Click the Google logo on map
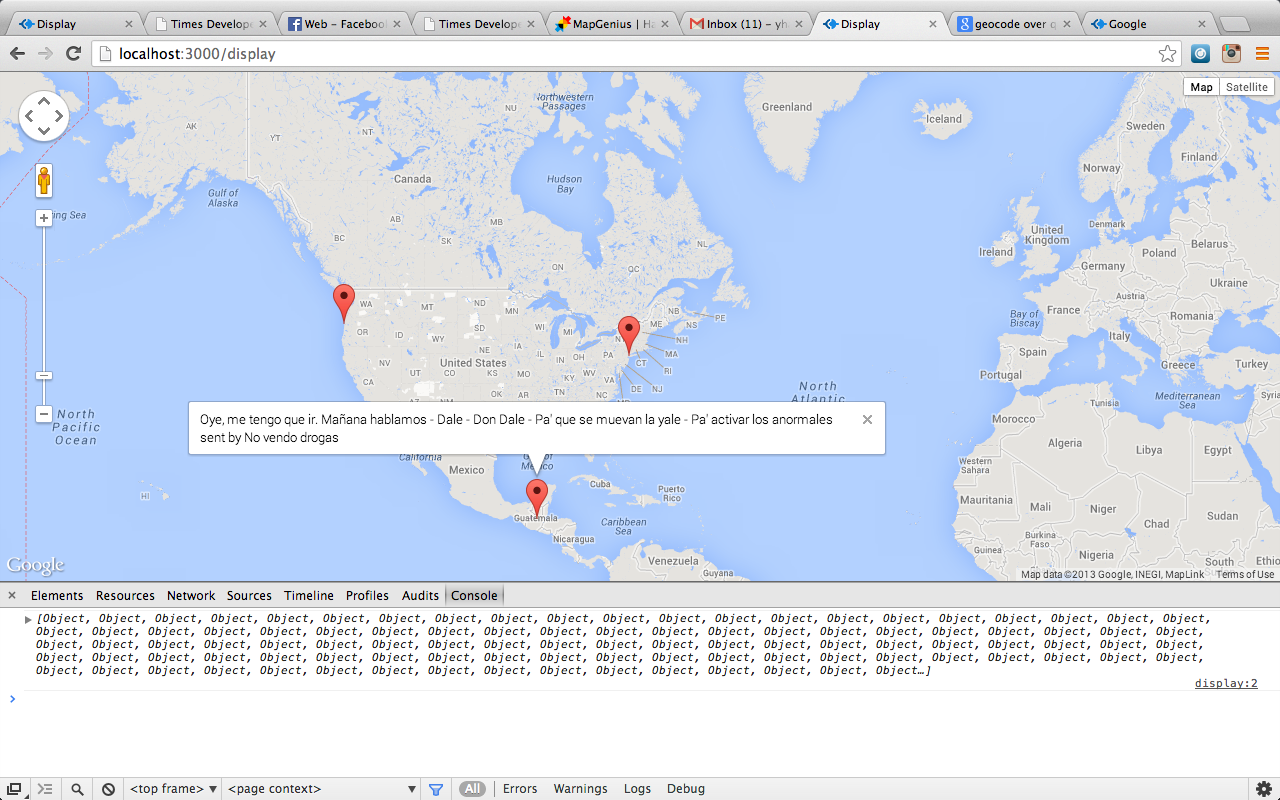Screen dimensions: 1280x800 pyautogui.click(x=35, y=565)
